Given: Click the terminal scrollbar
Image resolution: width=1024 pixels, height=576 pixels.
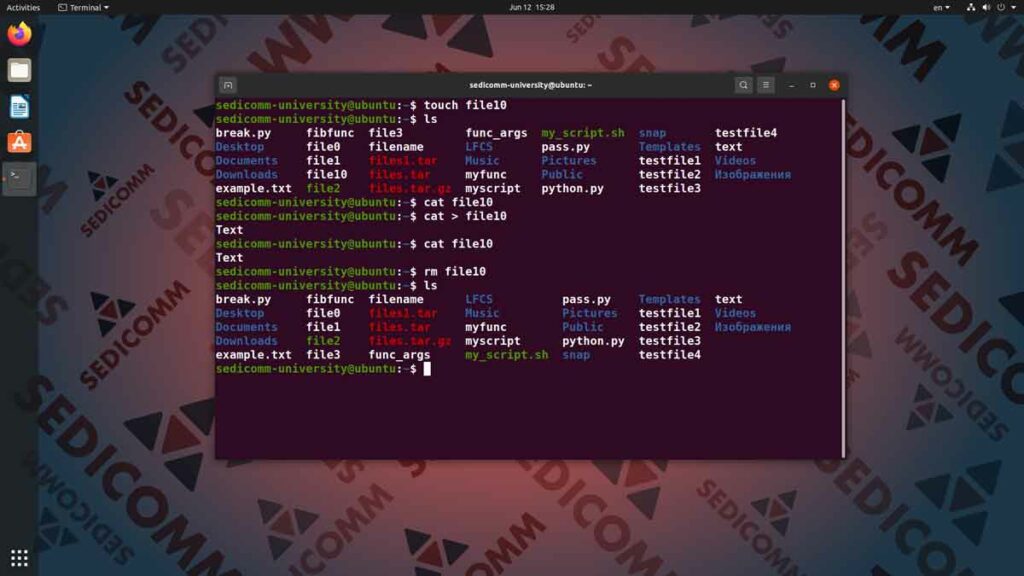Looking at the screenshot, I should pyautogui.click(x=844, y=278).
